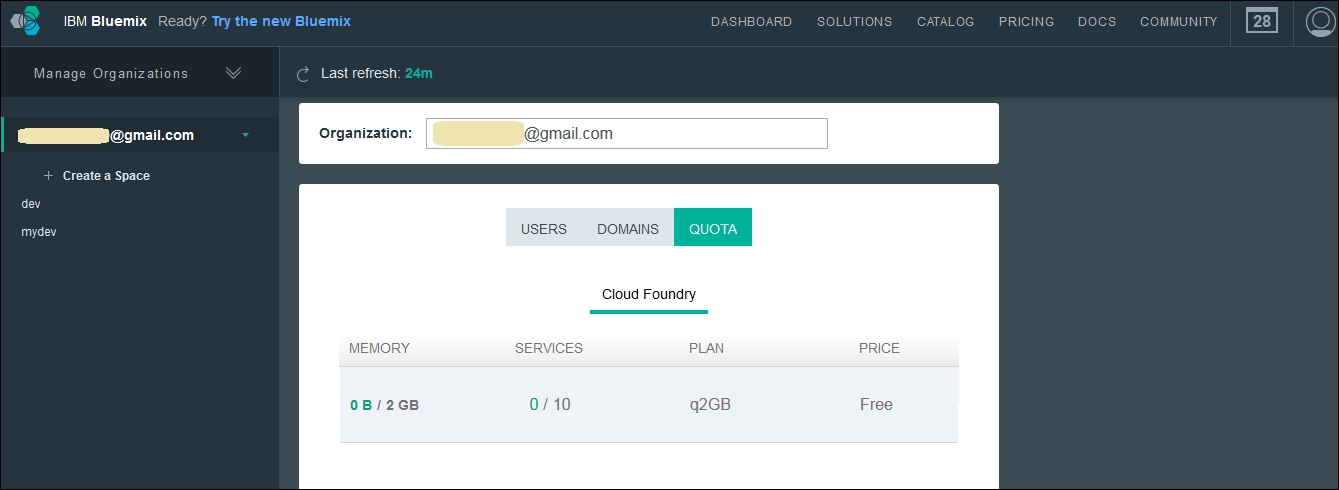Click the 0 B / 2 GB memory value

click(x=384, y=405)
